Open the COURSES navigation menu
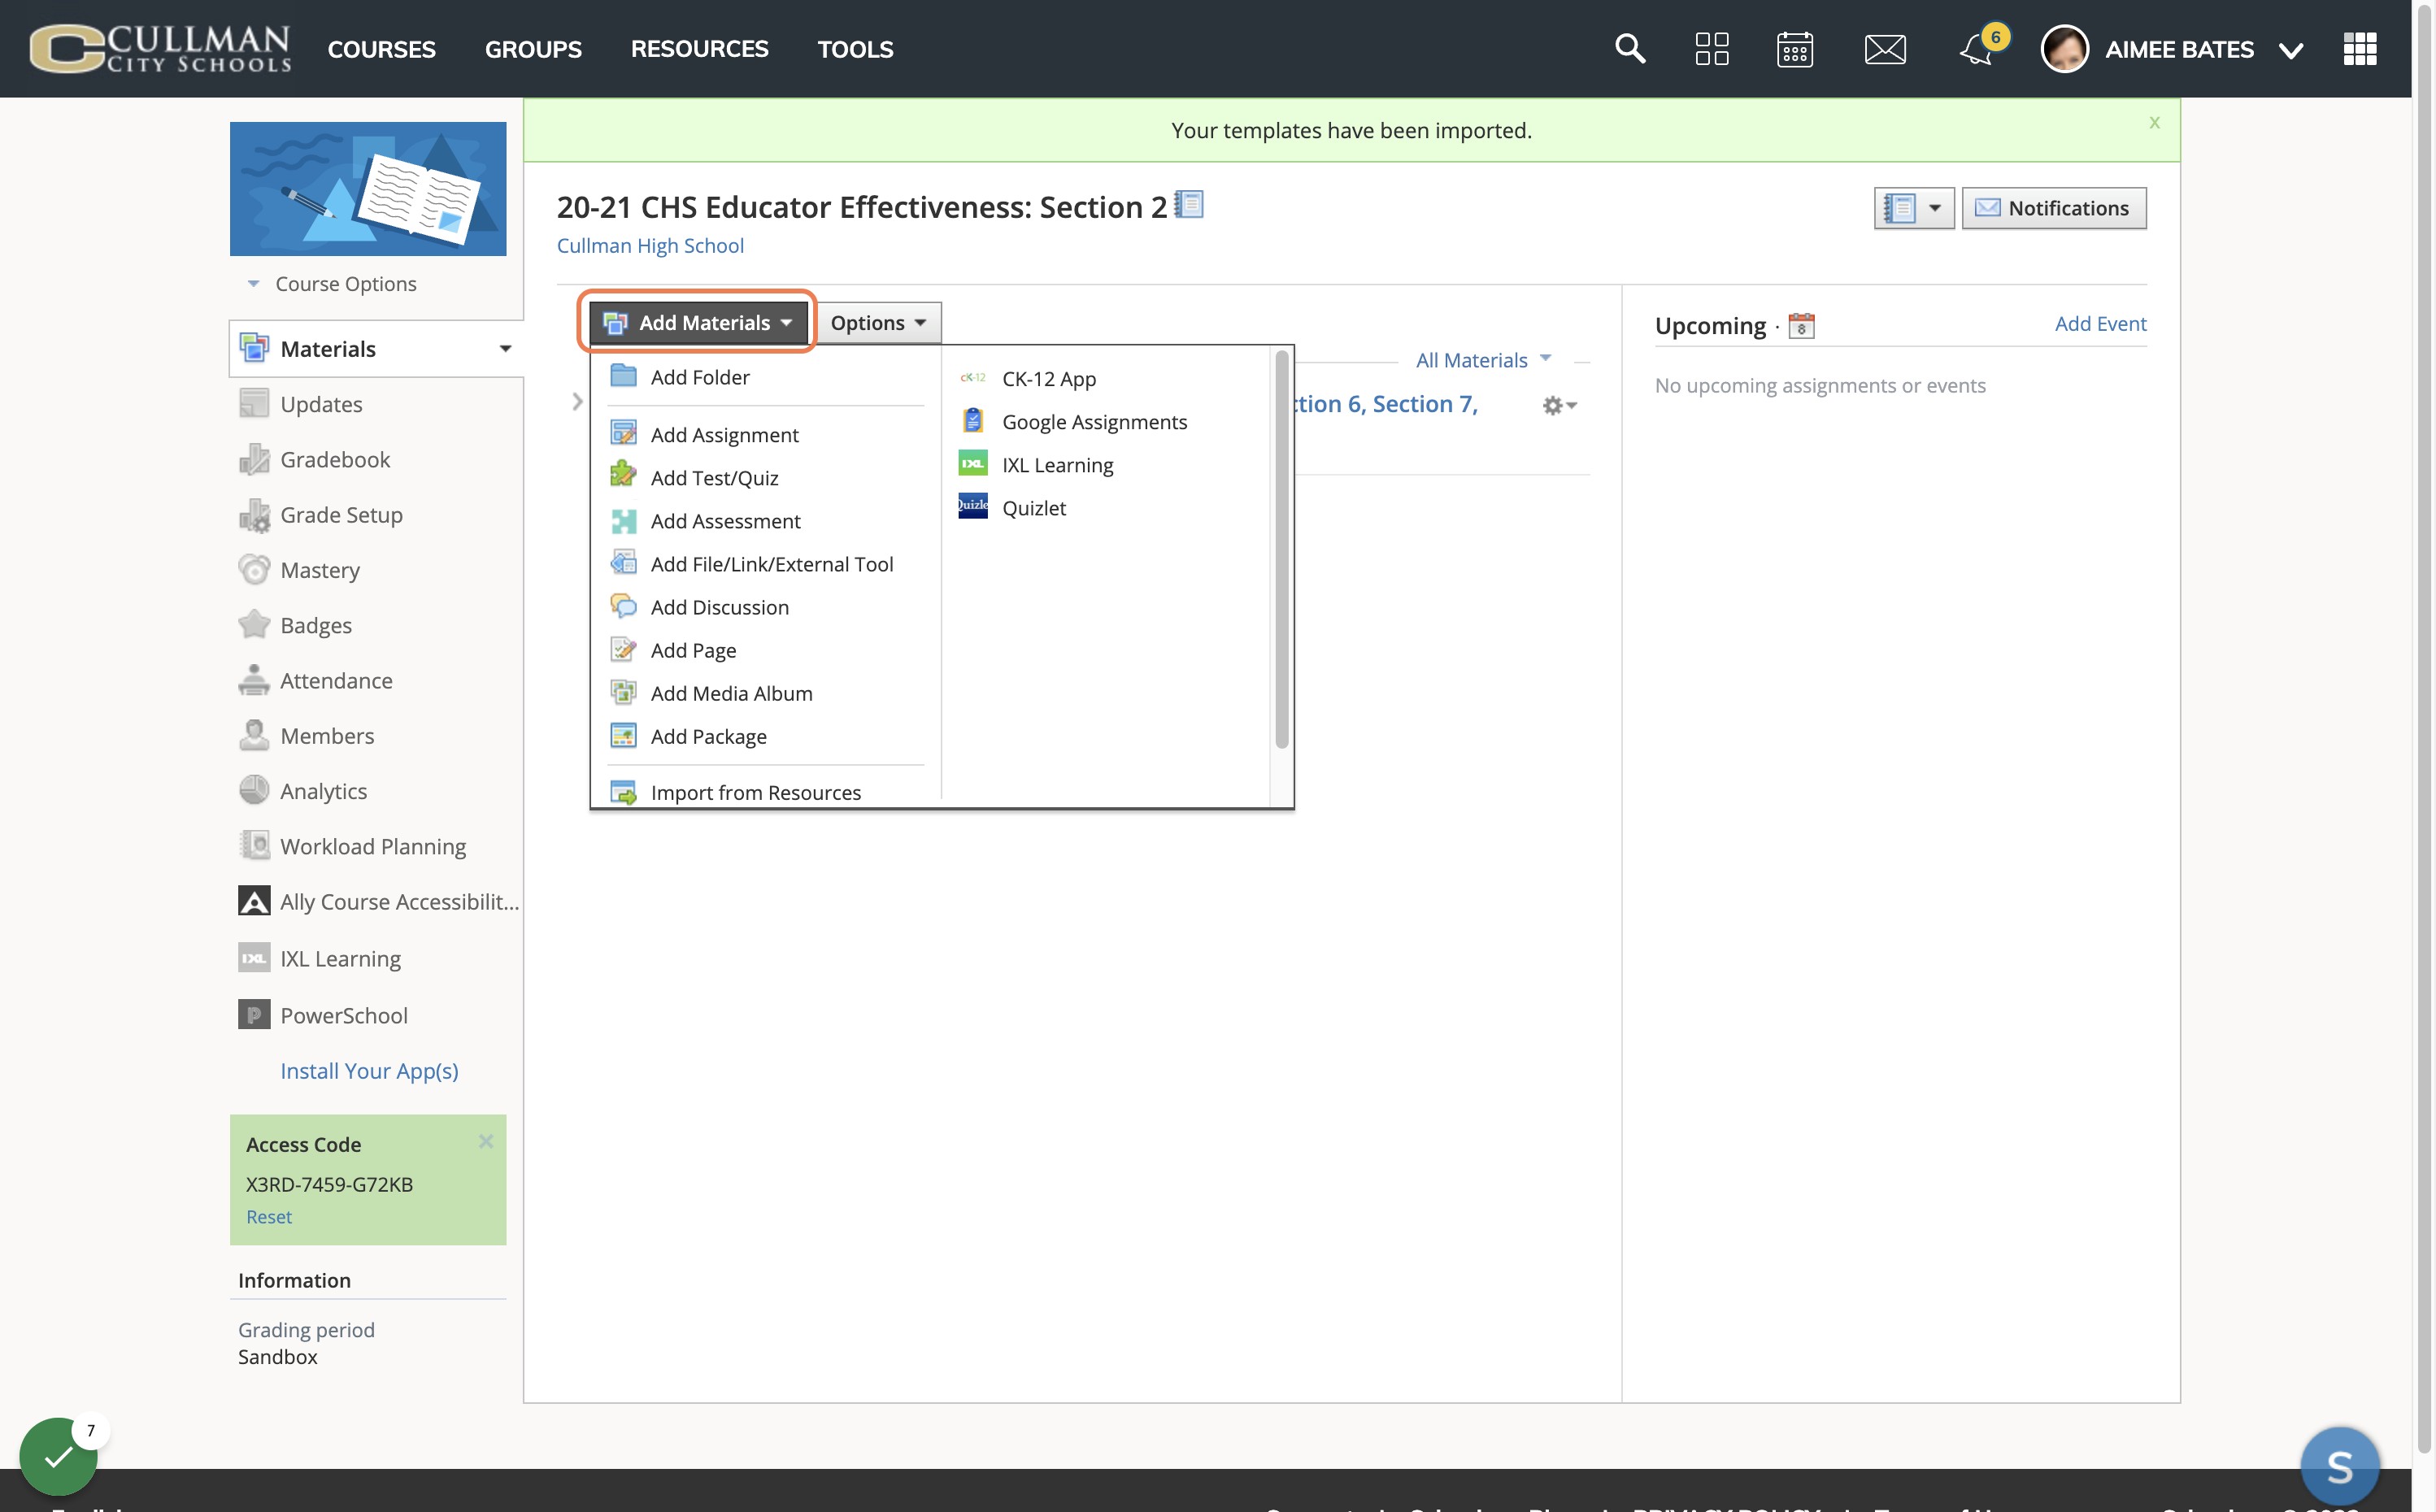Viewport: 2436px width, 1512px height. point(381,49)
